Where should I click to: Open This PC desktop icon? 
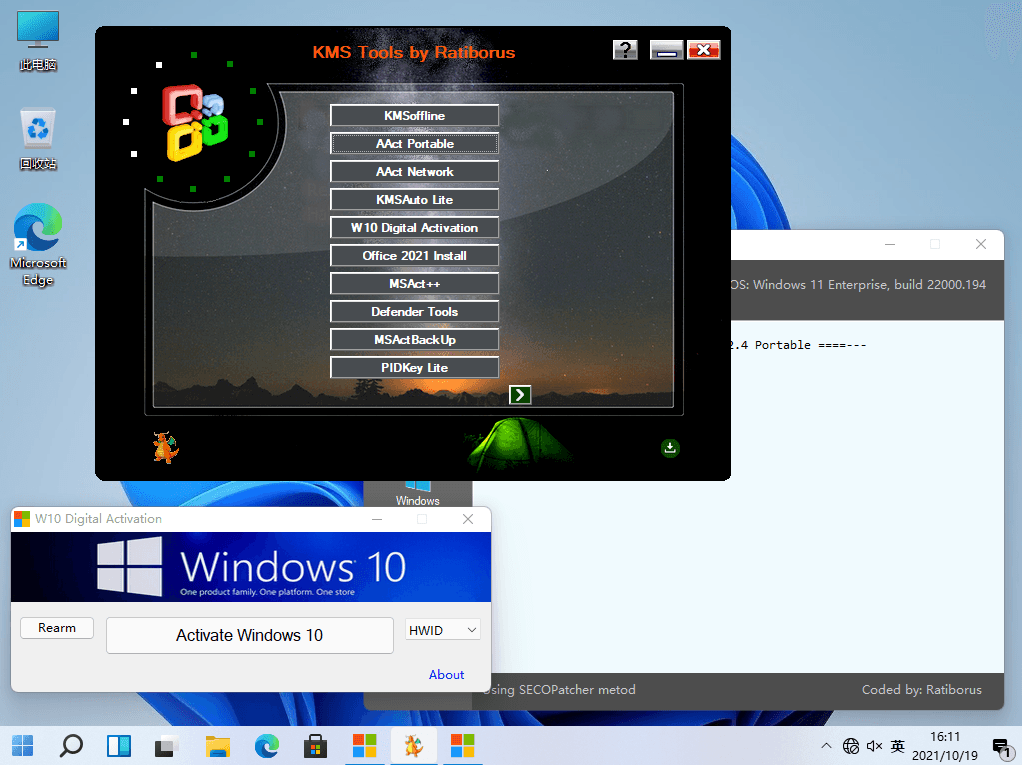(38, 40)
